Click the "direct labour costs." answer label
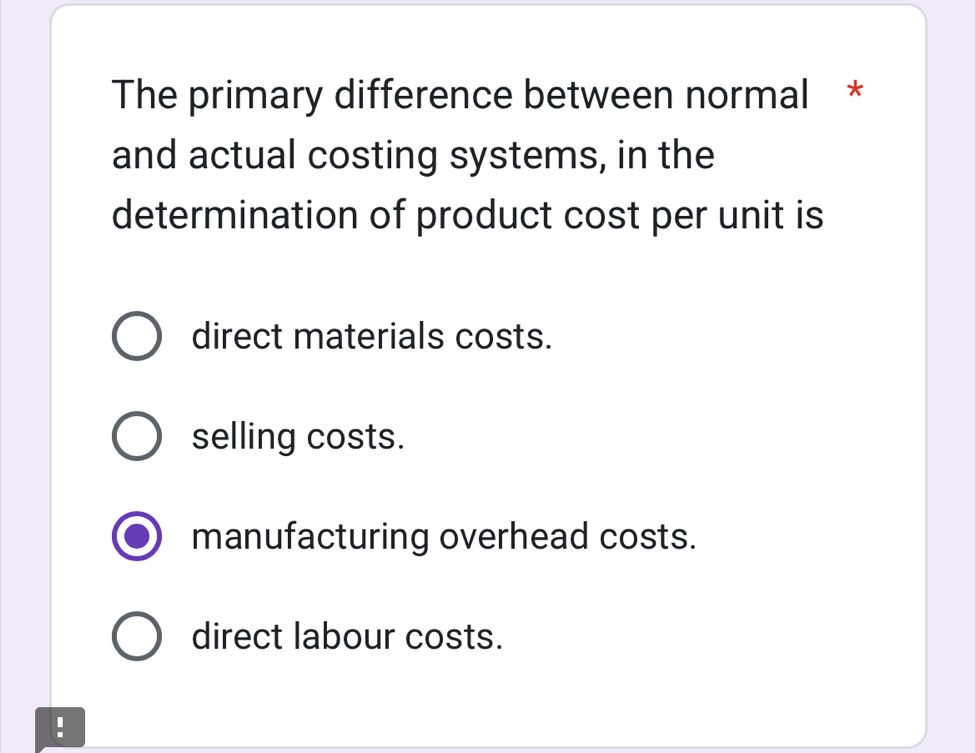The height and width of the screenshot is (753, 976). coord(347,637)
